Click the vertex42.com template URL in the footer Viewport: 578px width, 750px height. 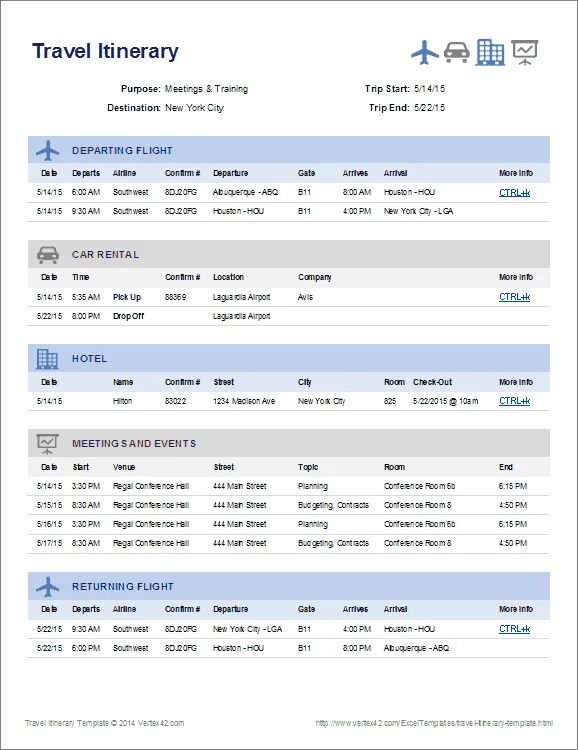pos(434,723)
